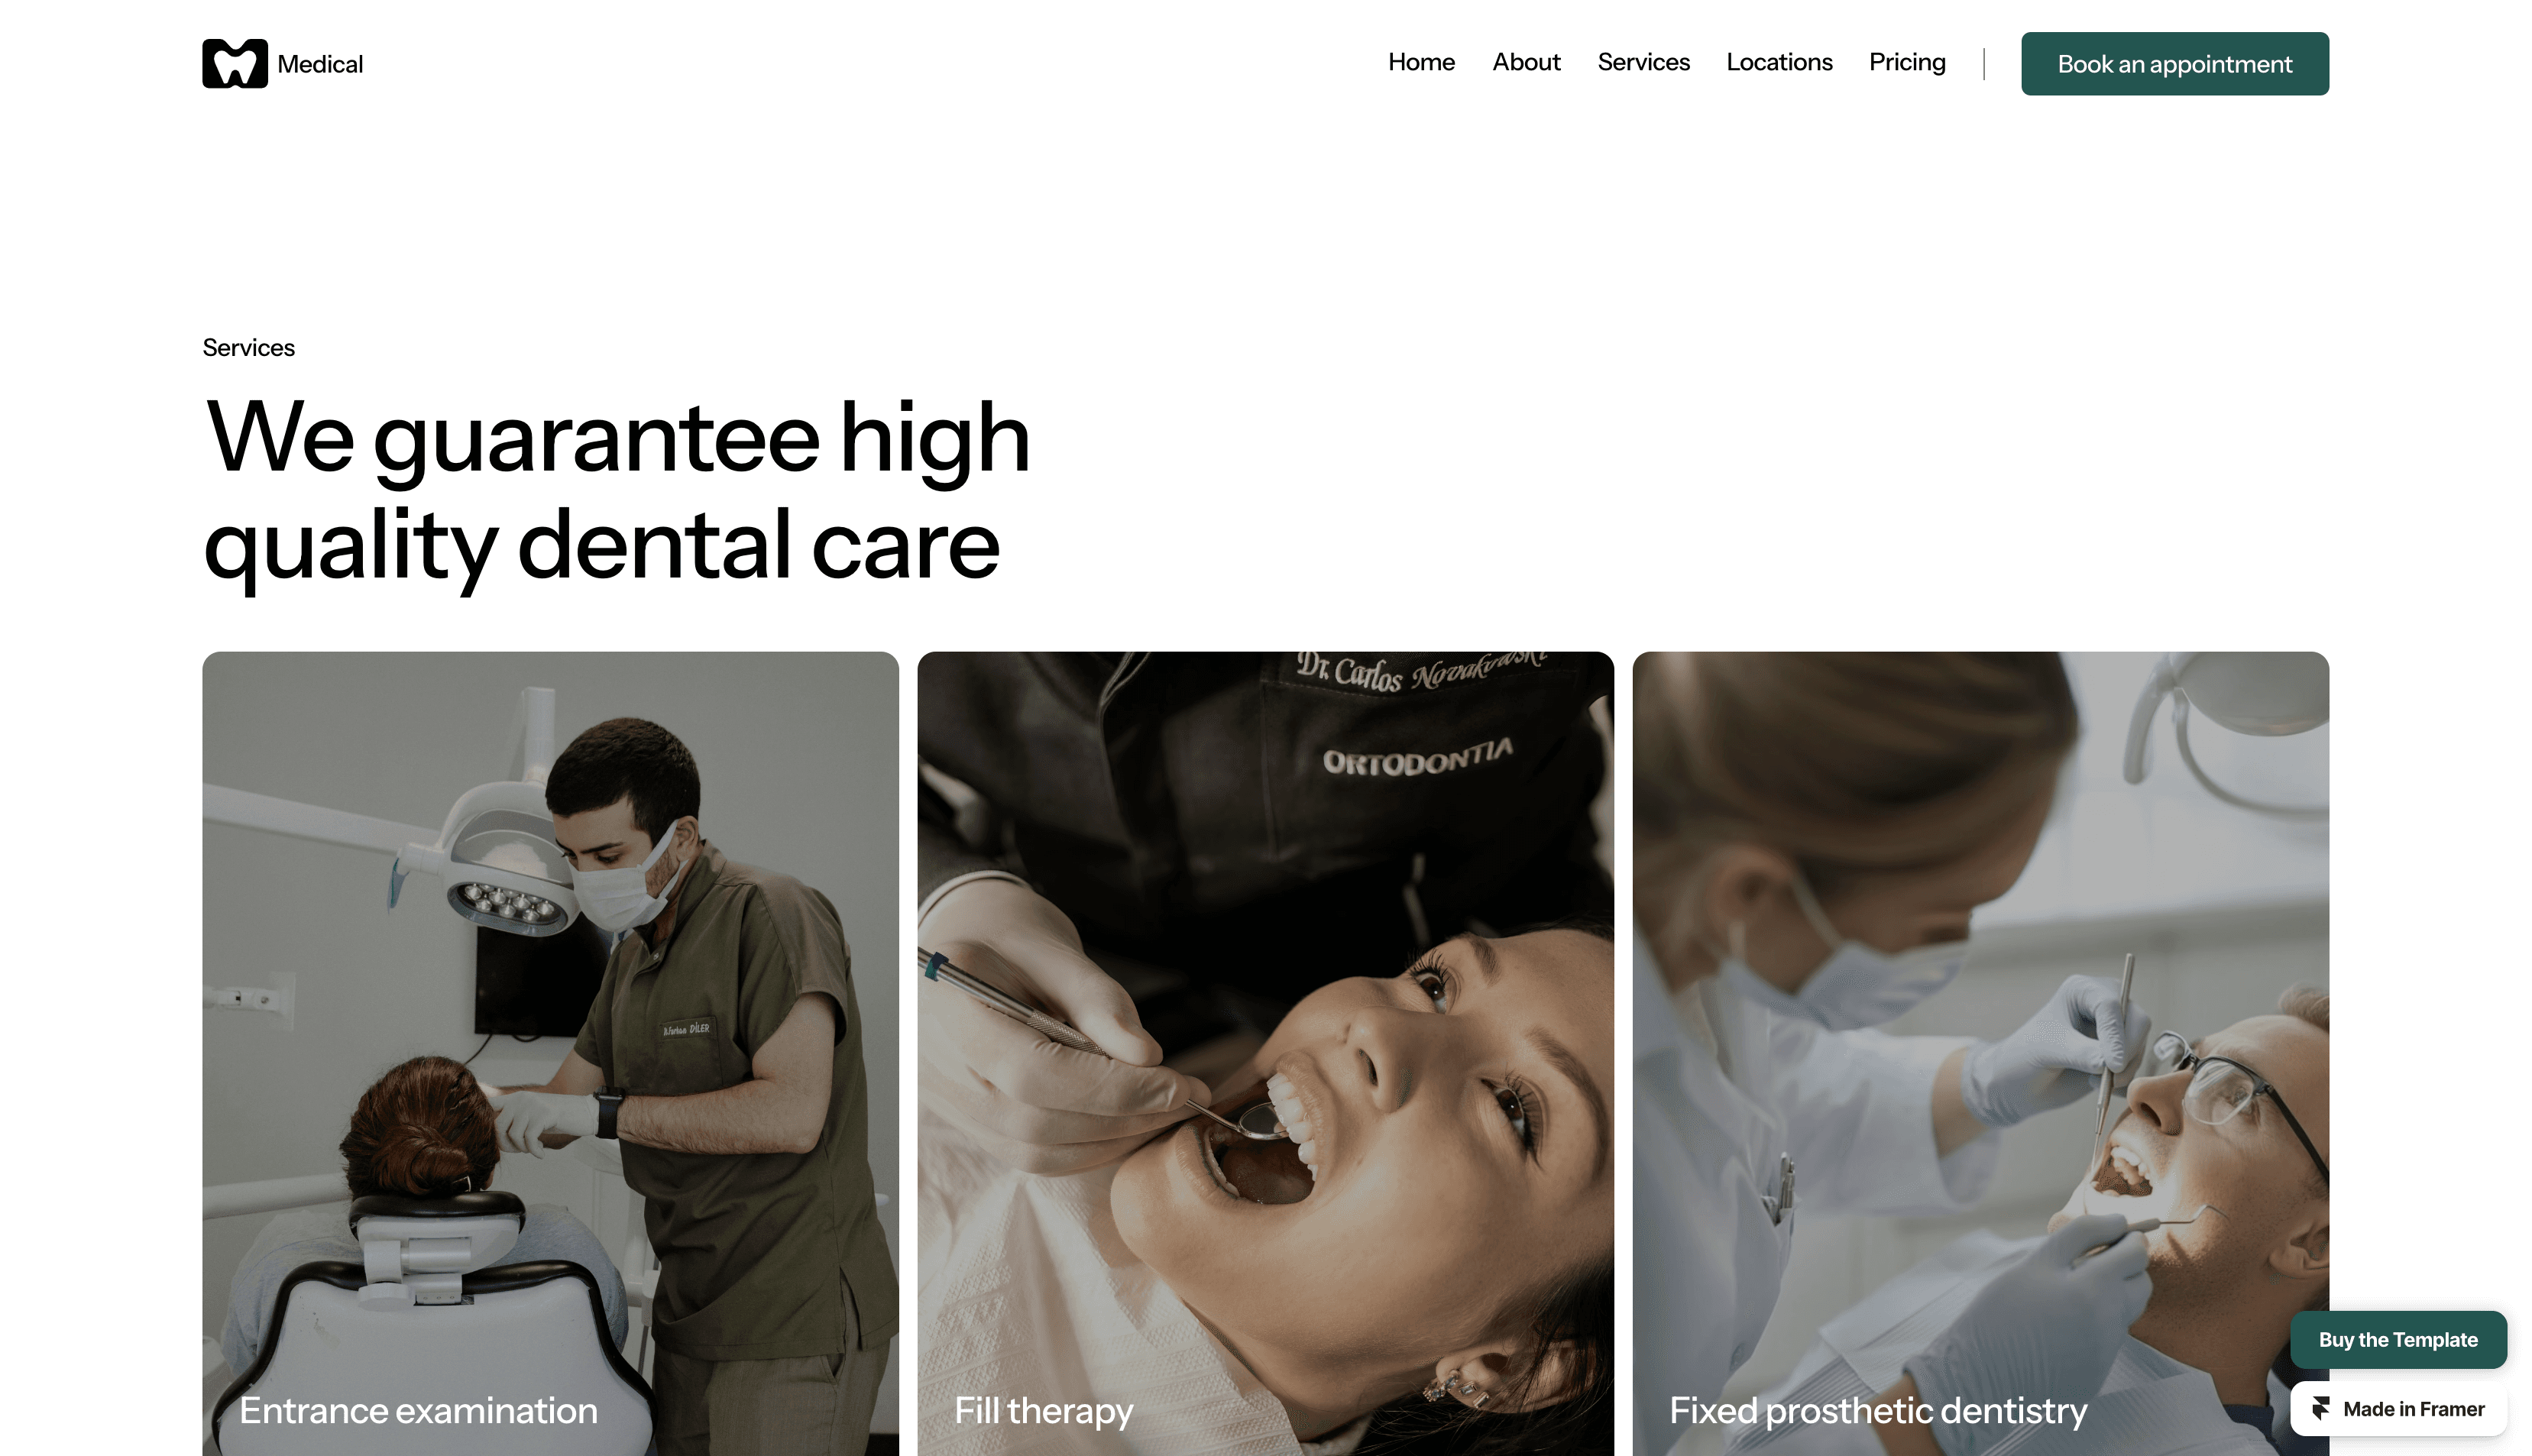
Task: Navigate to Pricing
Action: (1907, 62)
